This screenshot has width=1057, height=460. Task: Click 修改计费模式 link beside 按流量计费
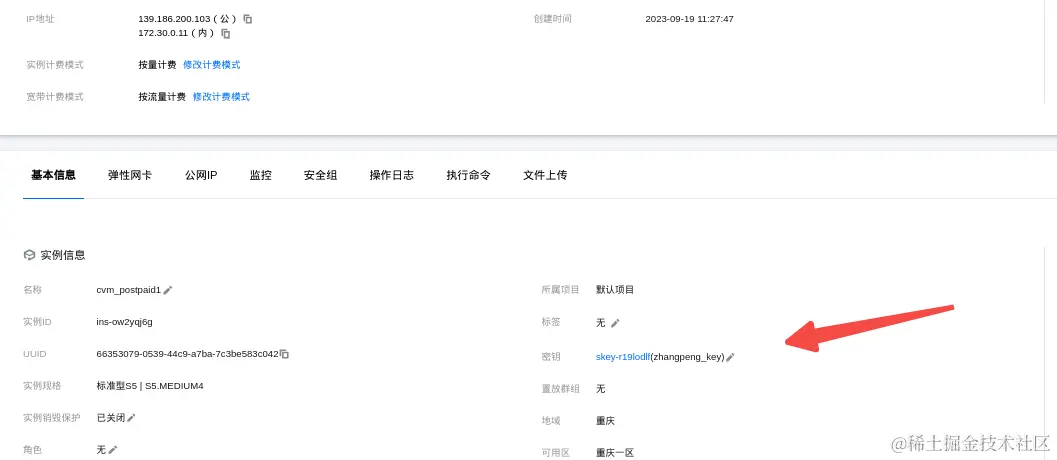click(x=221, y=96)
